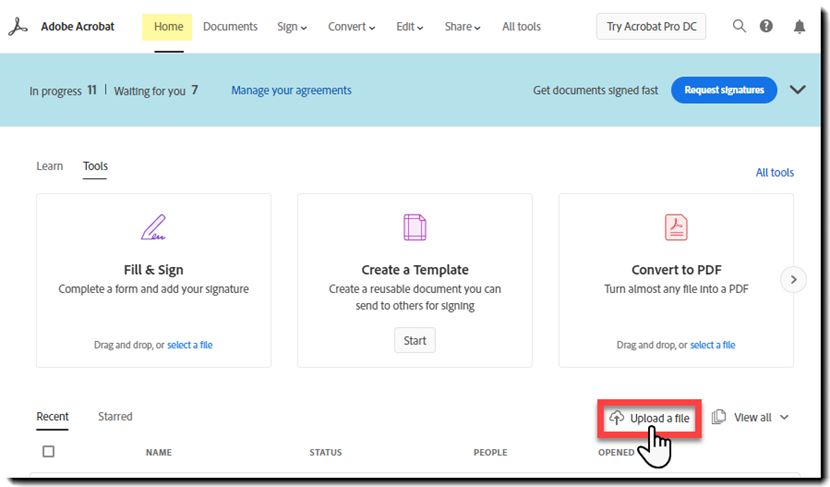Switch to the Starred tab
Image resolution: width=830 pixels, height=487 pixels.
(115, 417)
